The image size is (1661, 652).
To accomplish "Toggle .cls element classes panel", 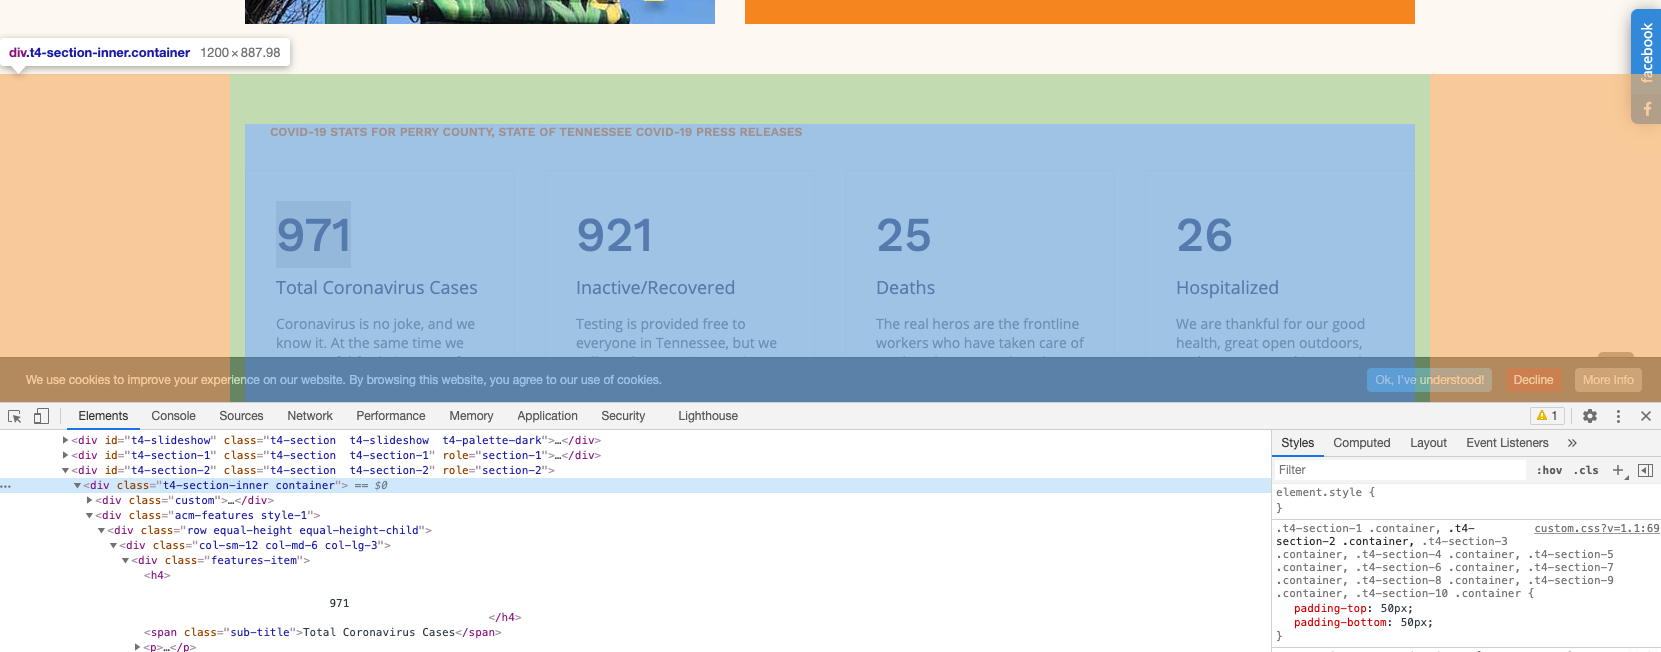I will pyautogui.click(x=1586, y=470).
